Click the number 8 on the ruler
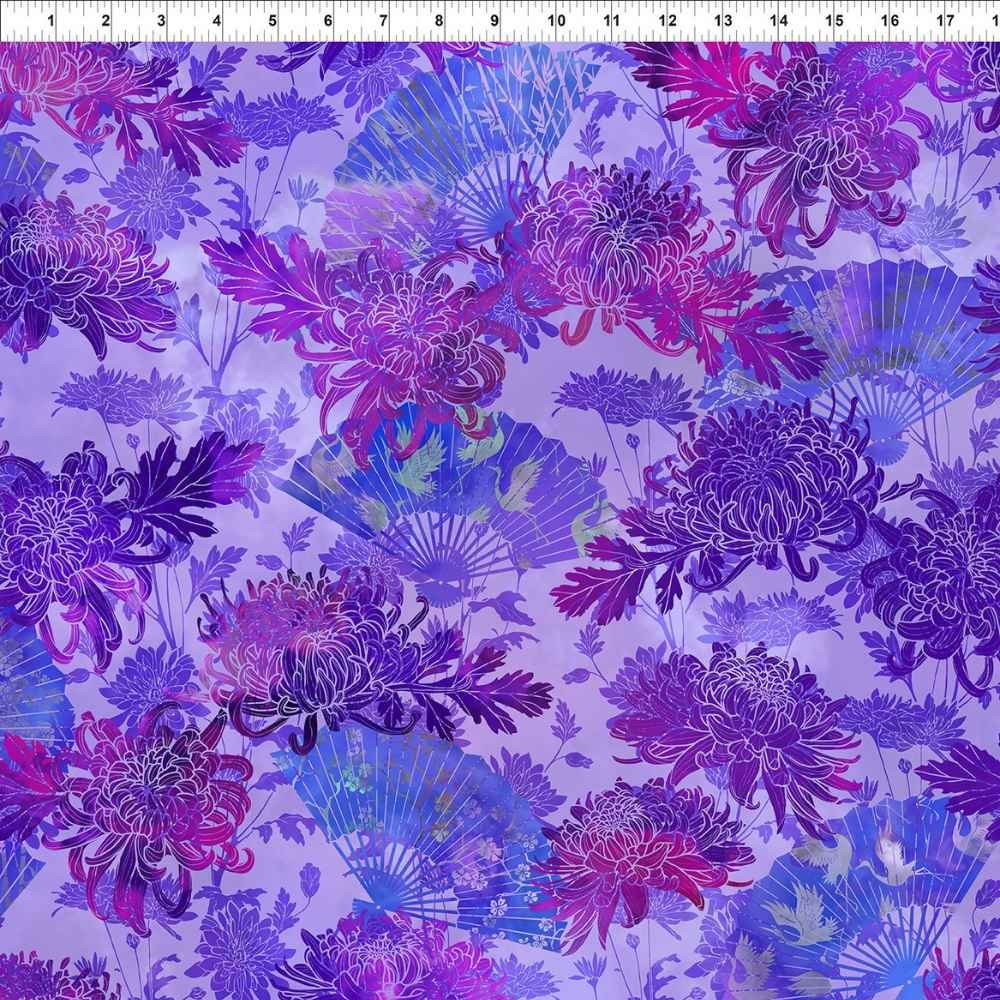1000x1000 pixels. tap(438, 20)
